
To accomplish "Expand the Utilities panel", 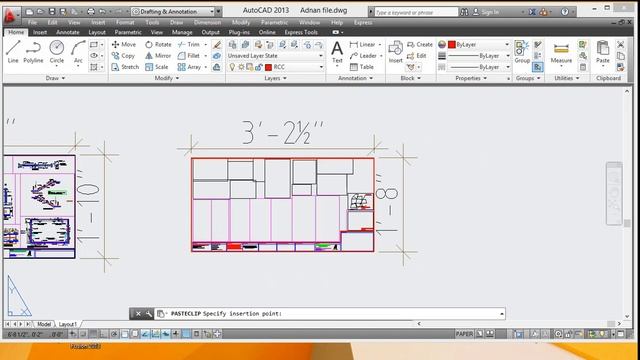I will tap(567, 78).
